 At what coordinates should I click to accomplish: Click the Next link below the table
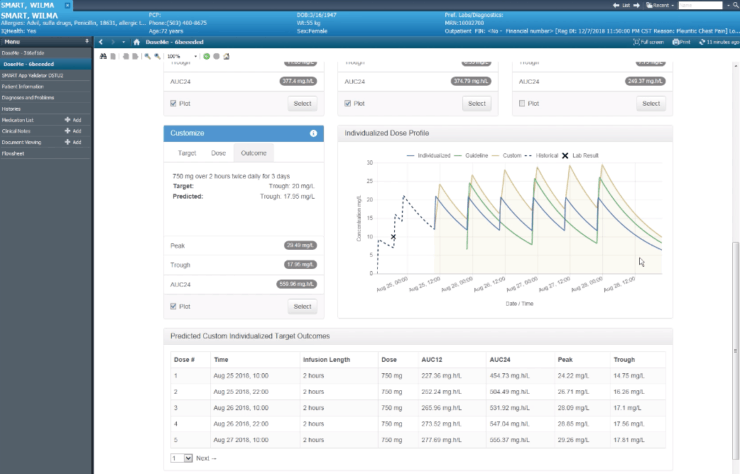coord(206,458)
